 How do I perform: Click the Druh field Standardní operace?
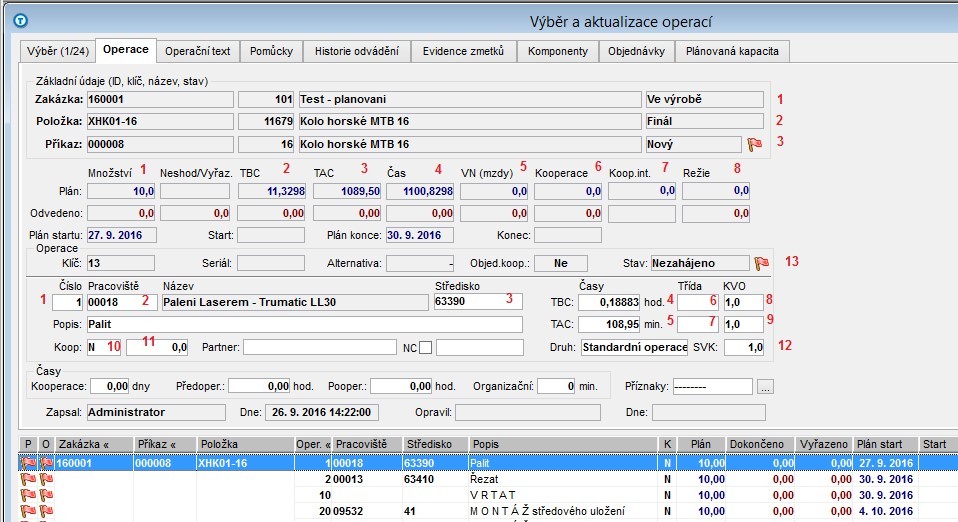coord(634,348)
